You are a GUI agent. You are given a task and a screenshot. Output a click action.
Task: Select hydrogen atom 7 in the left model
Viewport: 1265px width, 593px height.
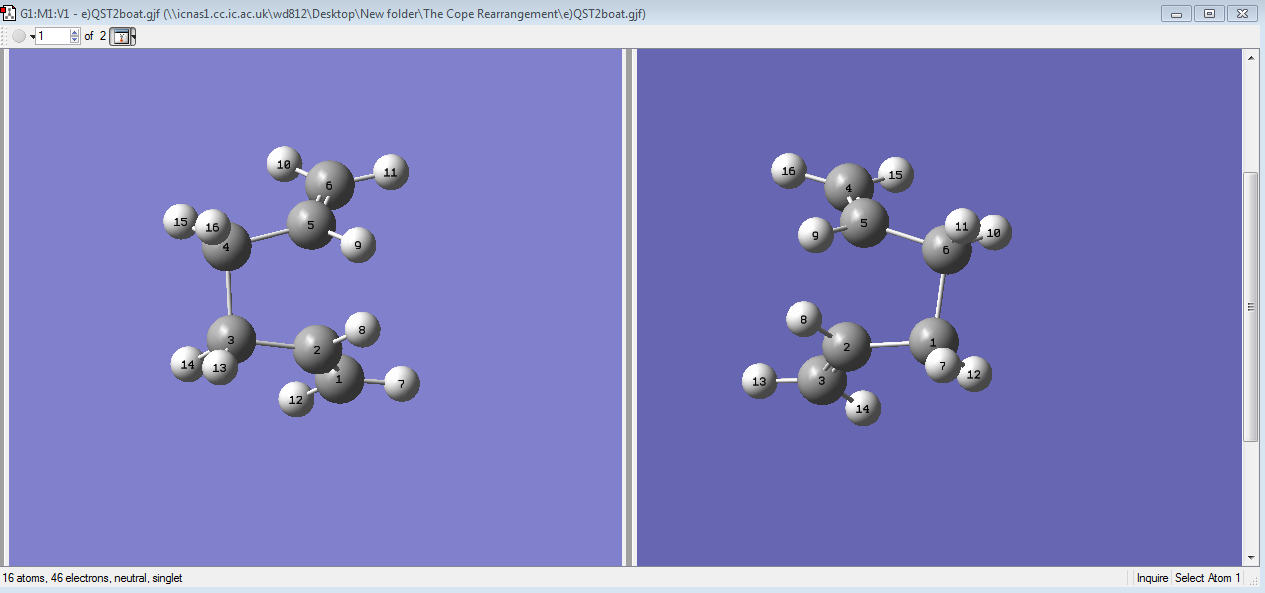401,384
